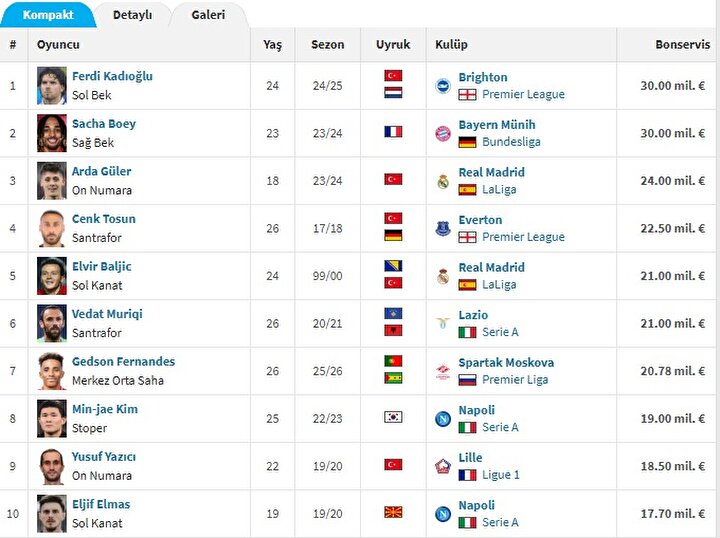Click Napoli logo in Min-jae Kim row
This screenshot has height=538, width=720.
coord(443,419)
